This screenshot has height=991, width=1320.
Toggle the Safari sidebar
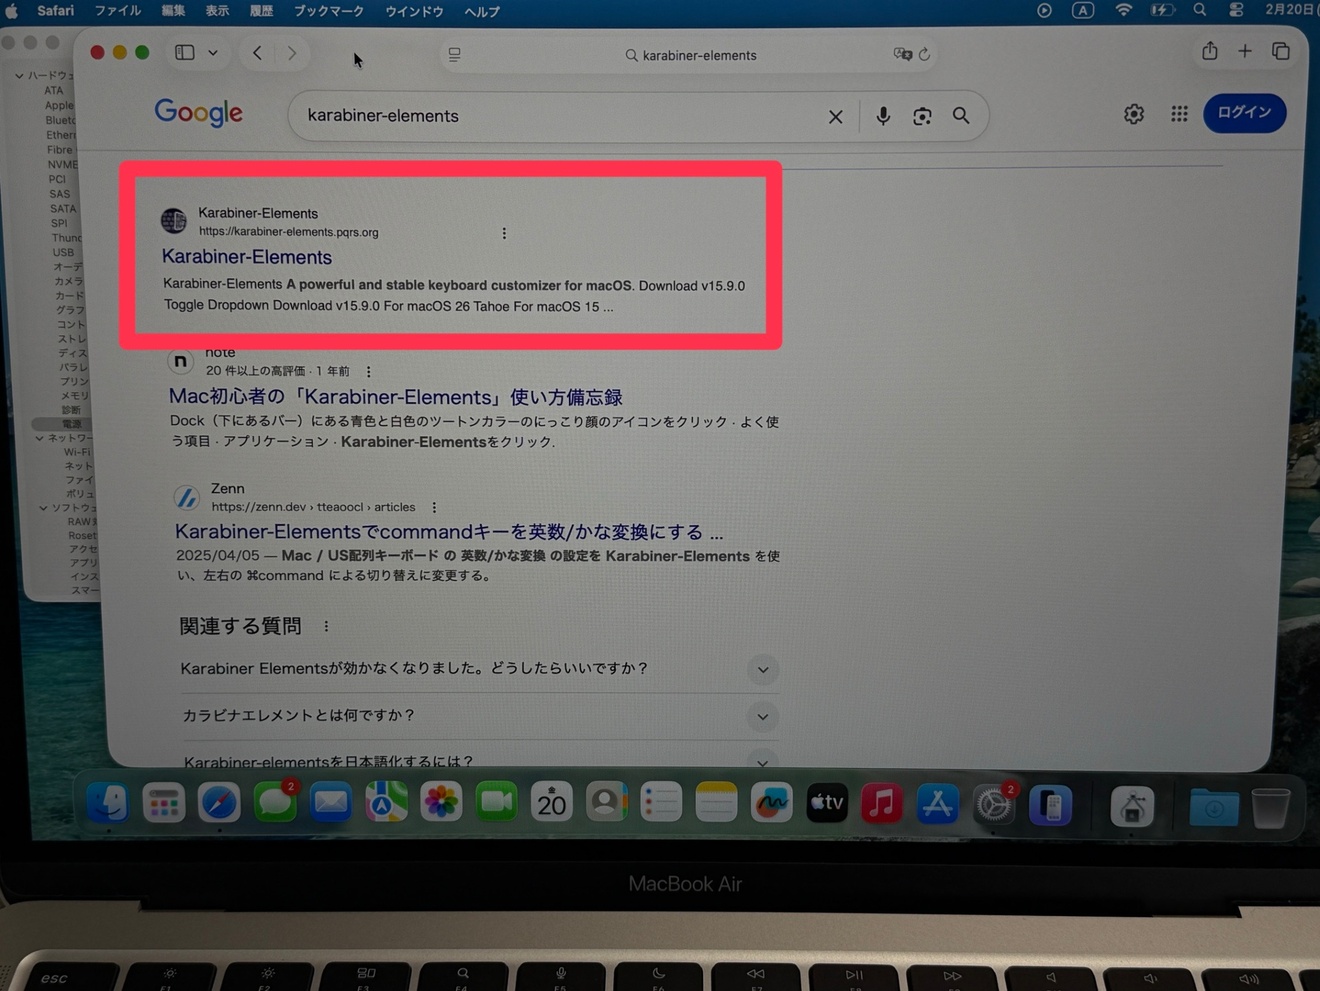click(184, 52)
